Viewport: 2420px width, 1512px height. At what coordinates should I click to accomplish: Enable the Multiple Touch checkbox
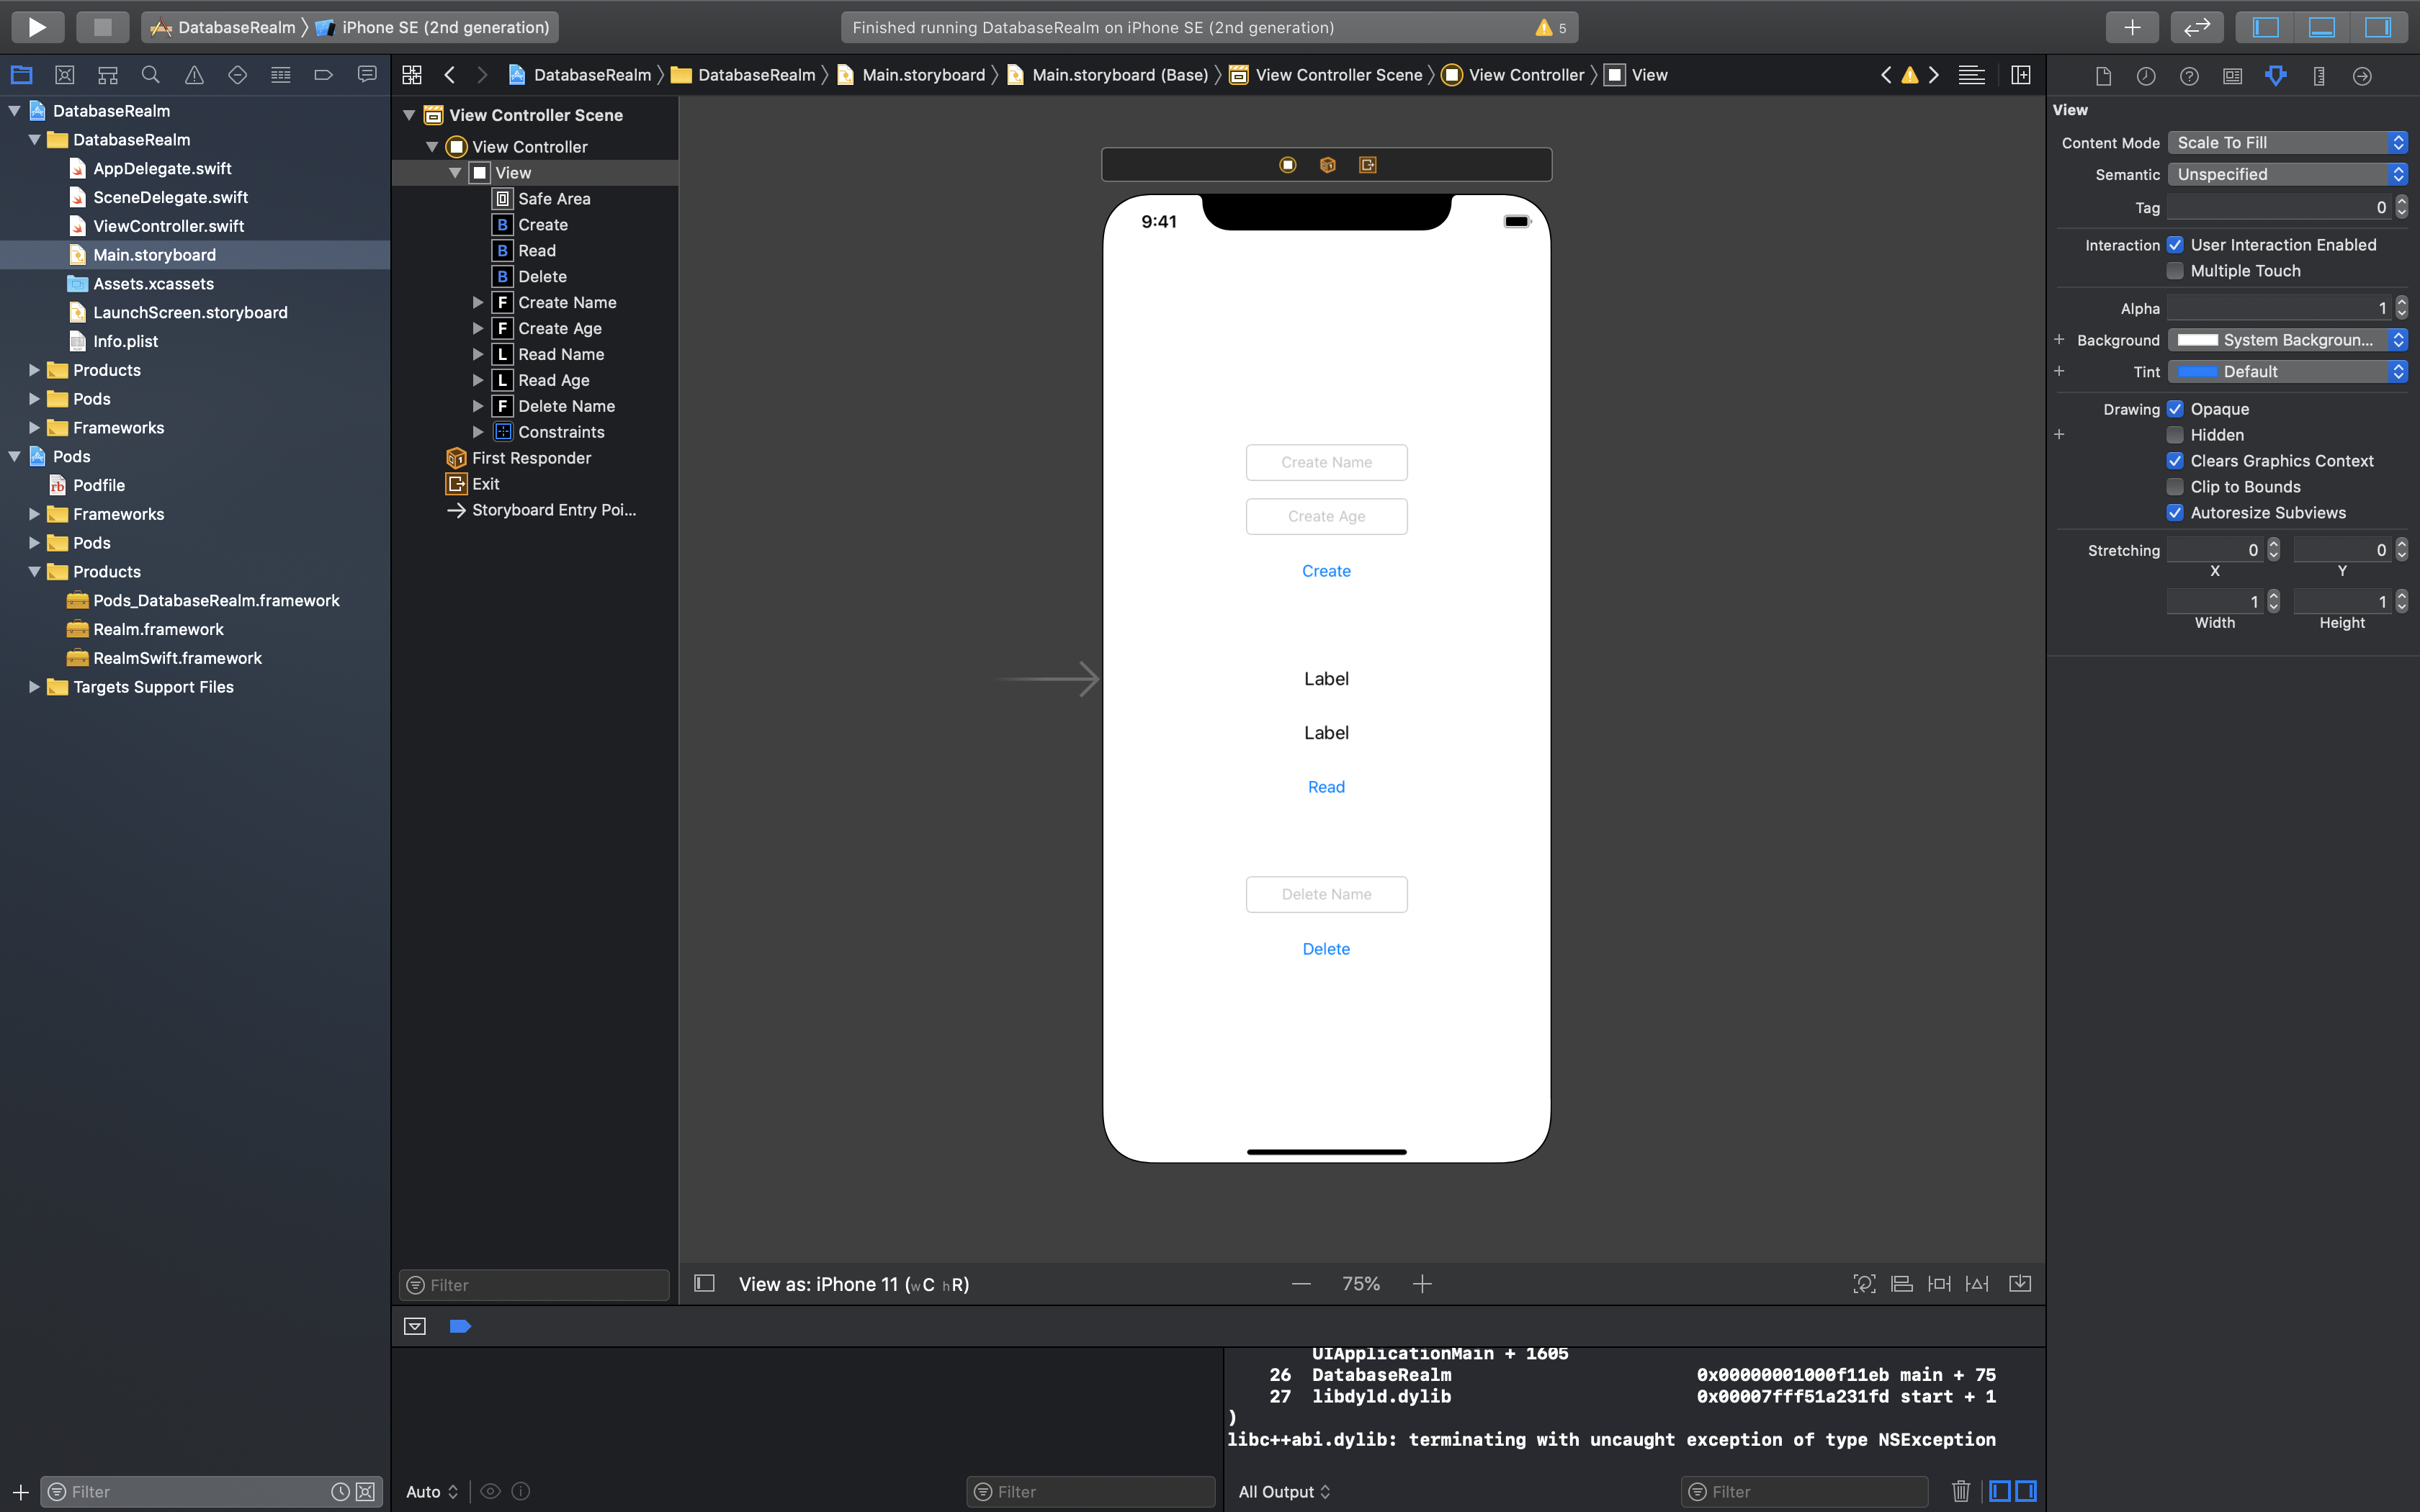2175,271
